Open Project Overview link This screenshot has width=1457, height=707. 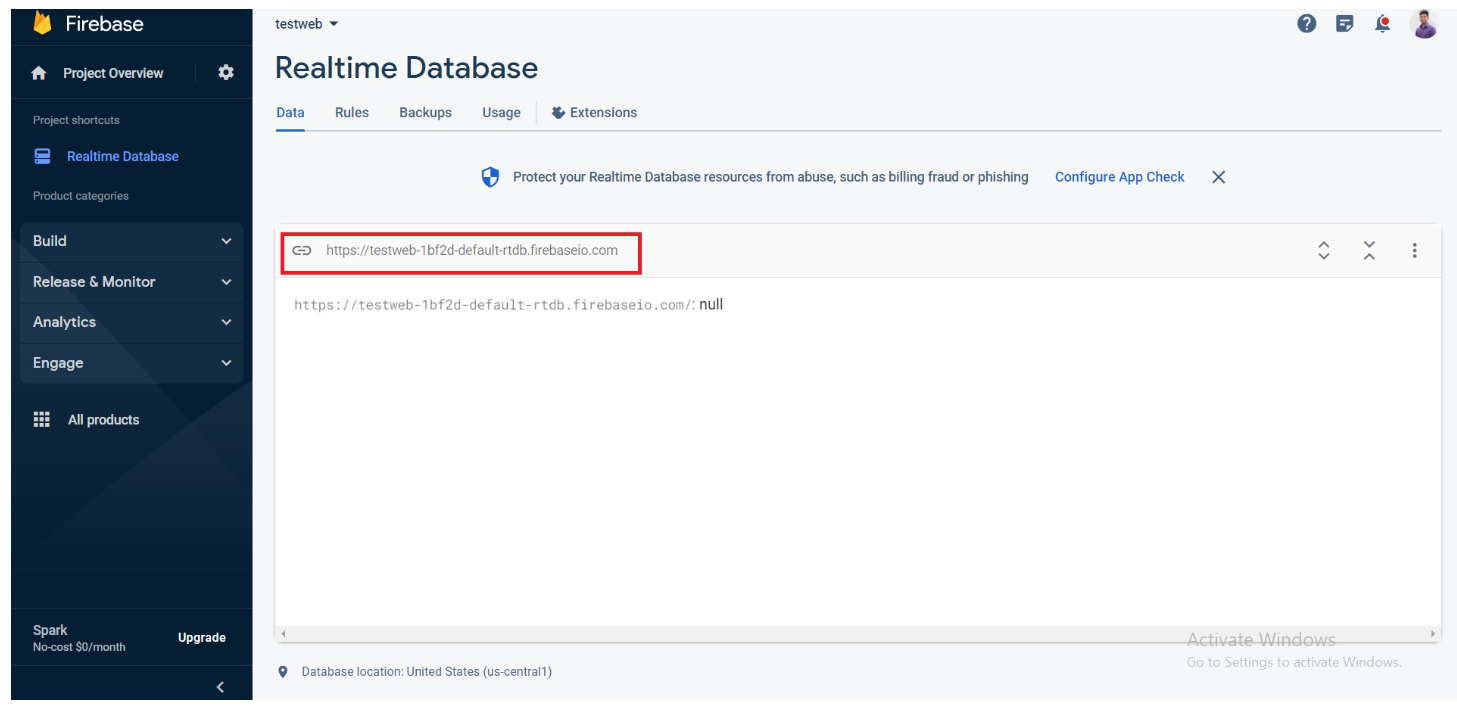click(113, 73)
